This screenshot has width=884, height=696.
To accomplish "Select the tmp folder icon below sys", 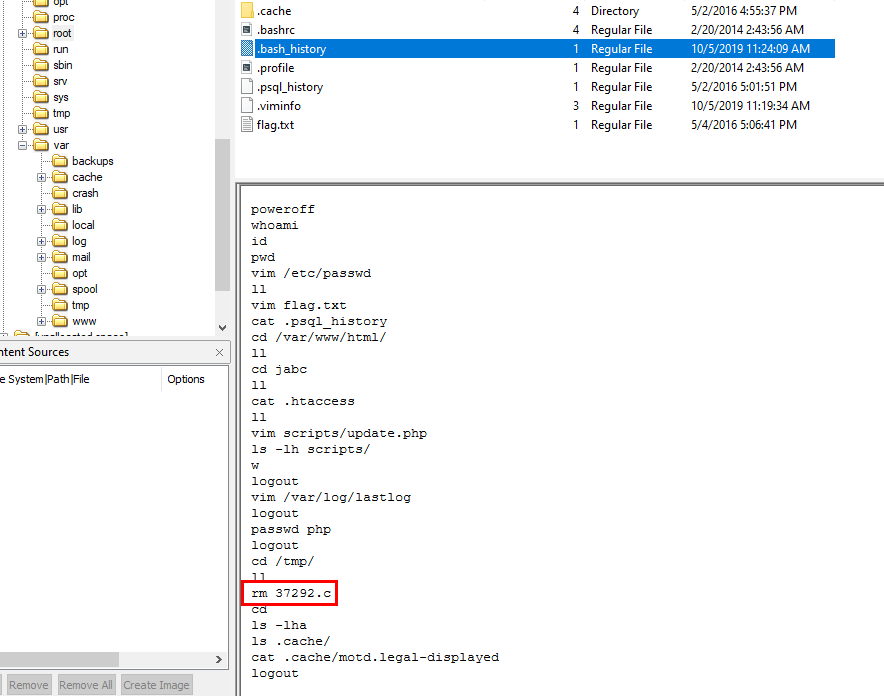I will (41, 113).
